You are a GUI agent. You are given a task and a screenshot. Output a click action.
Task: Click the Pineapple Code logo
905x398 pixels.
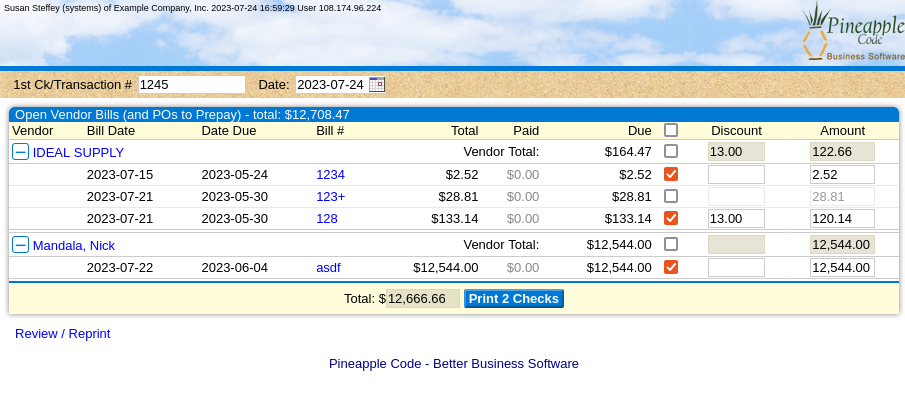click(x=853, y=32)
